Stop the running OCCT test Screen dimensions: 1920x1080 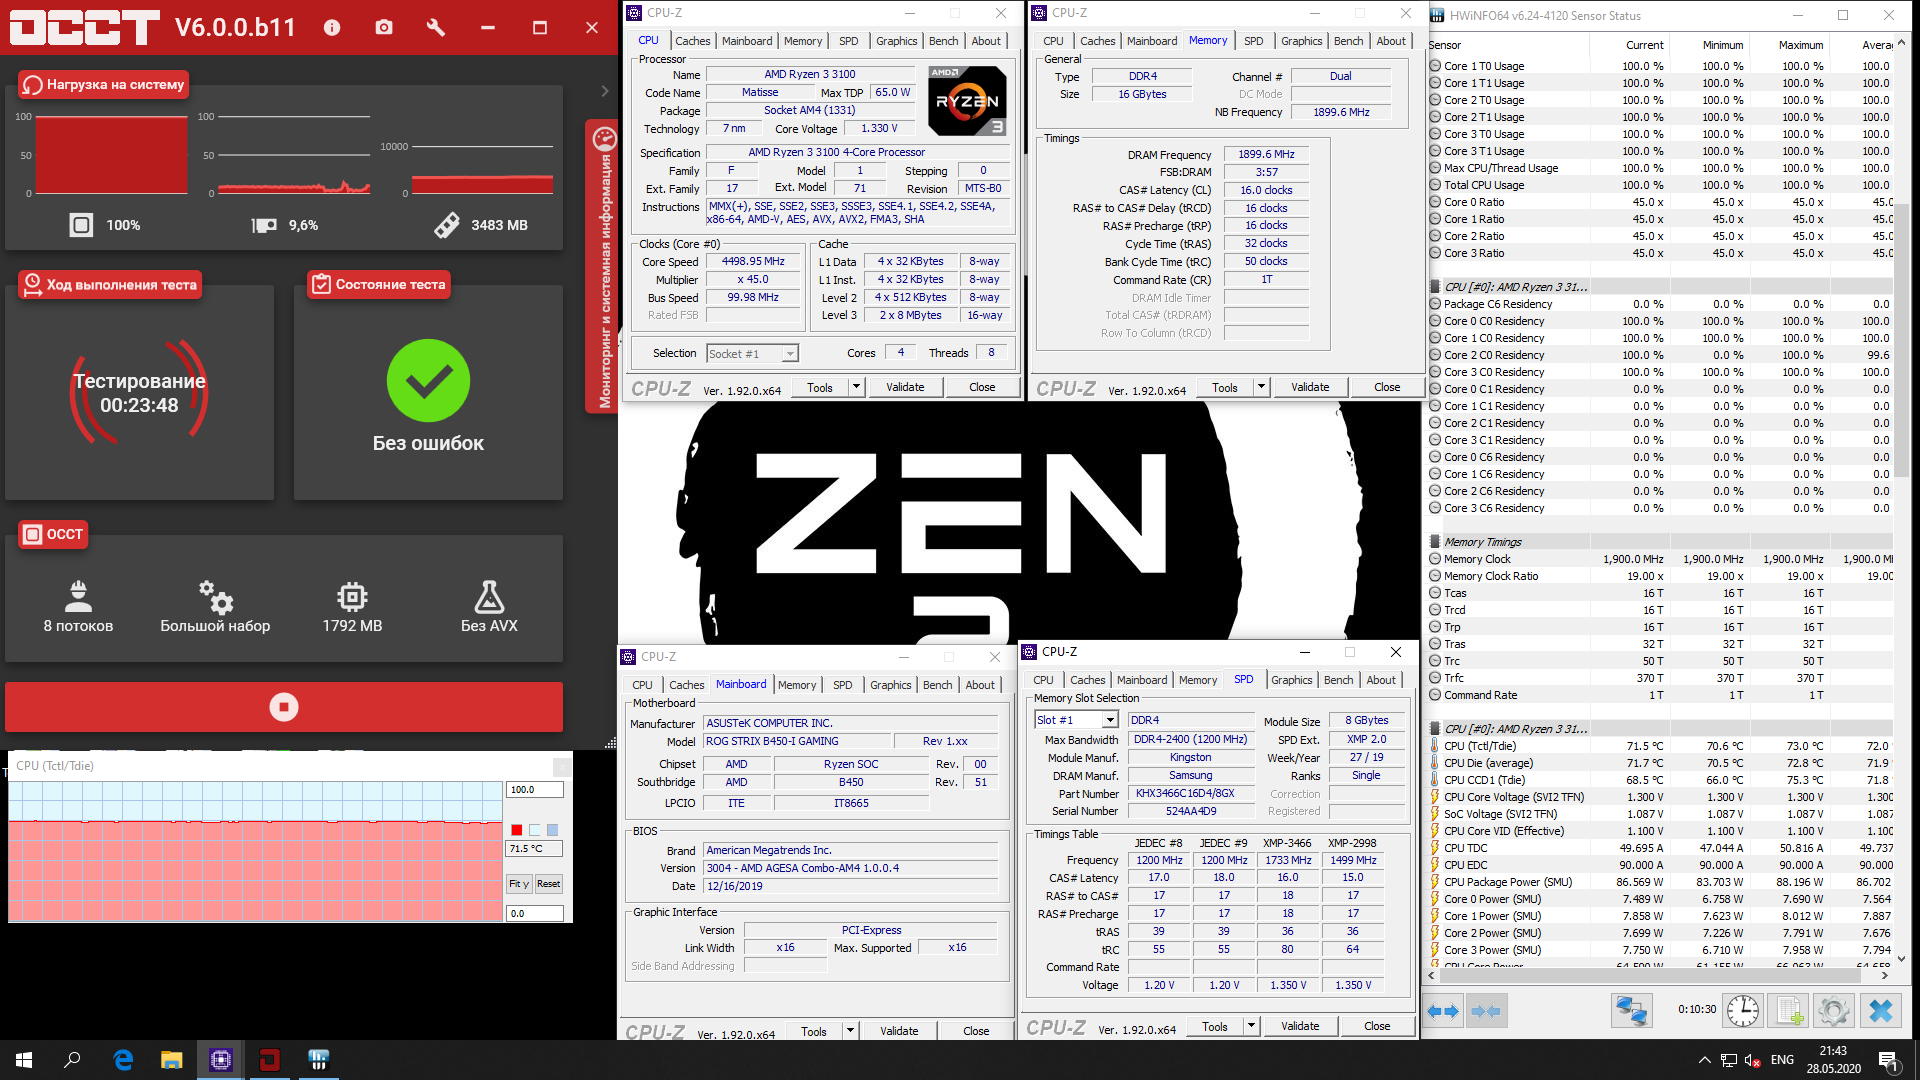coord(284,707)
